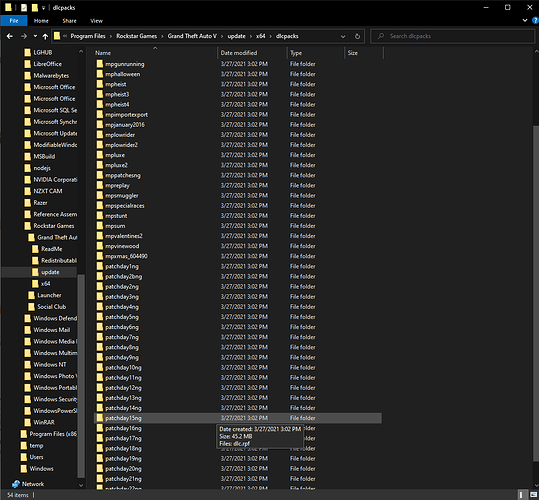Screen dimensions: 539x500
Task: Select the patchday20ng folder
Action: coord(123,469)
